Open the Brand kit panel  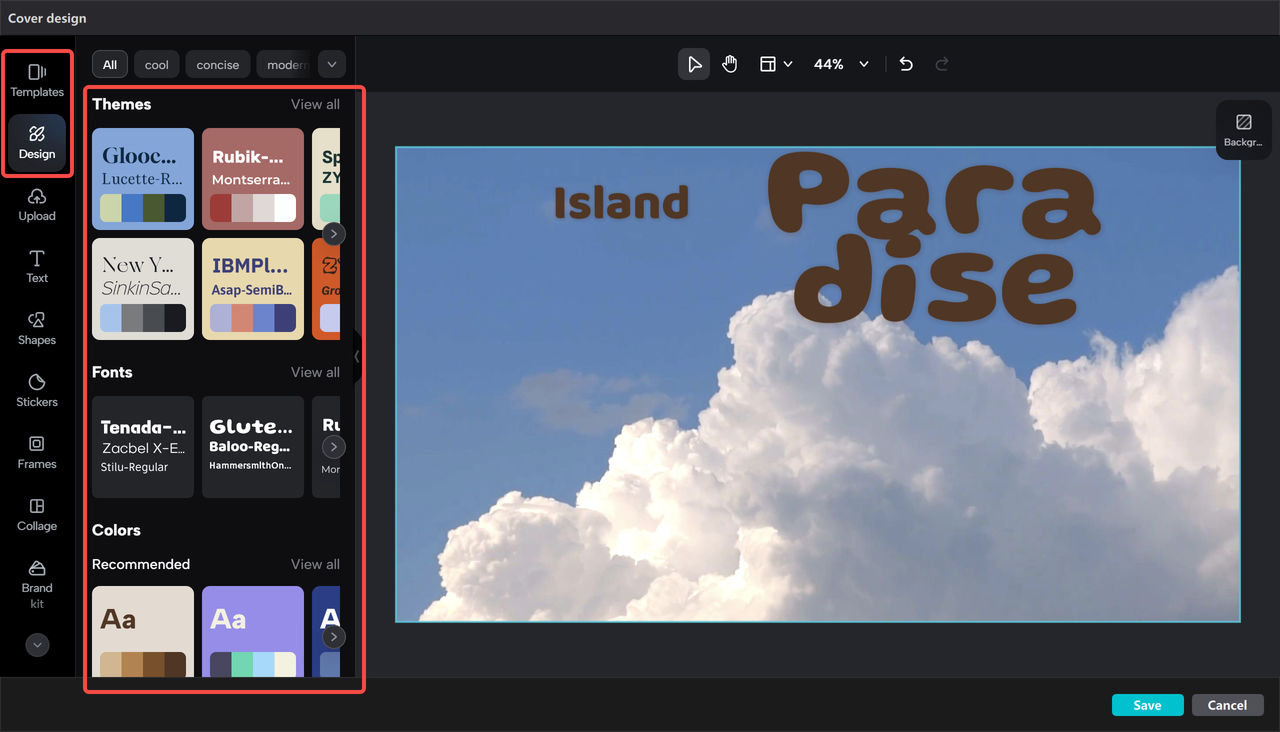37,583
